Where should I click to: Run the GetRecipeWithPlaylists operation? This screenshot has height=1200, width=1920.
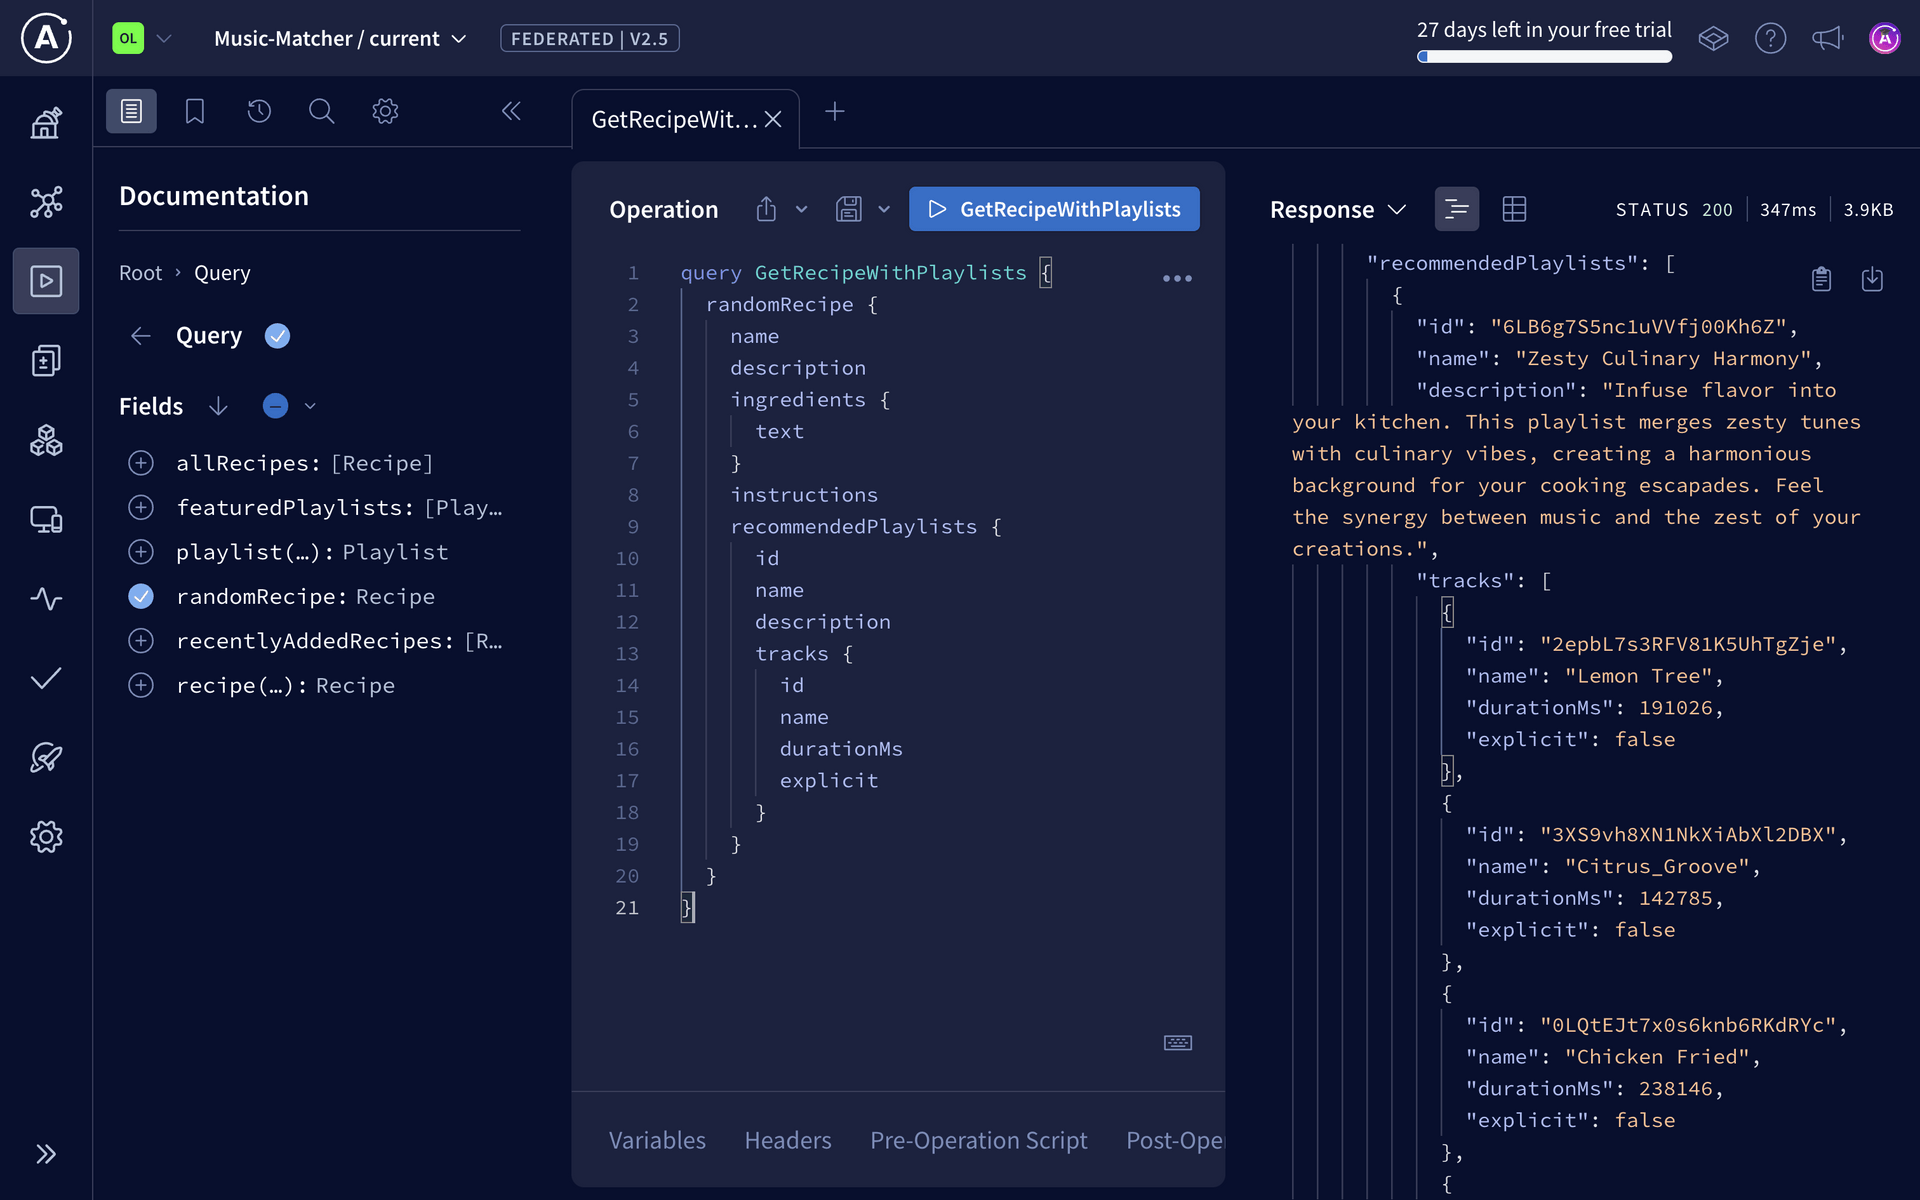(1053, 209)
